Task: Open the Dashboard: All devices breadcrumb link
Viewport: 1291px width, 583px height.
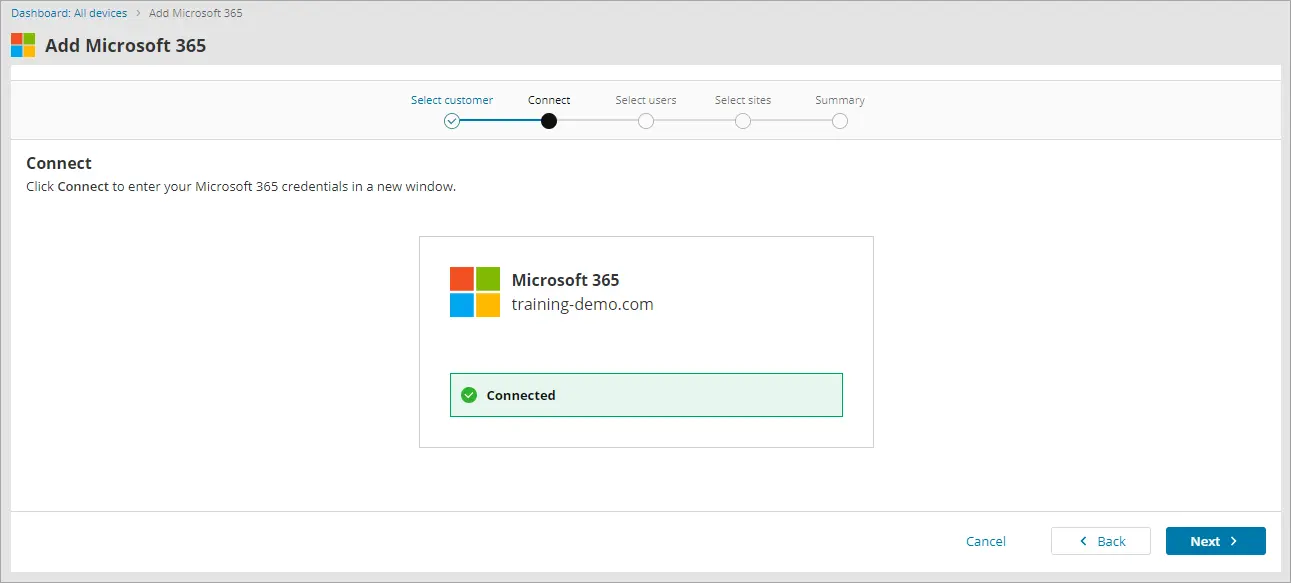Action: pos(69,13)
